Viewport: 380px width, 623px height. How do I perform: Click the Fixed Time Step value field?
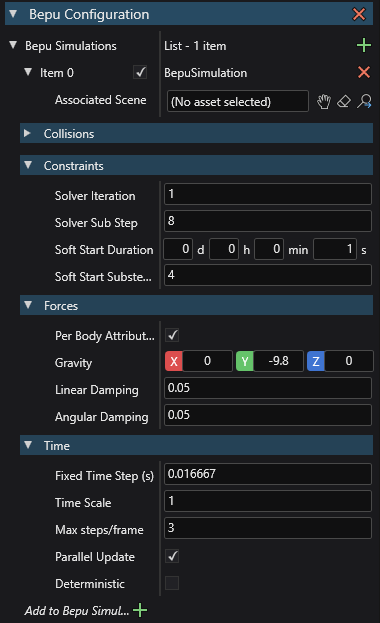pyautogui.click(x=268, y=474)
